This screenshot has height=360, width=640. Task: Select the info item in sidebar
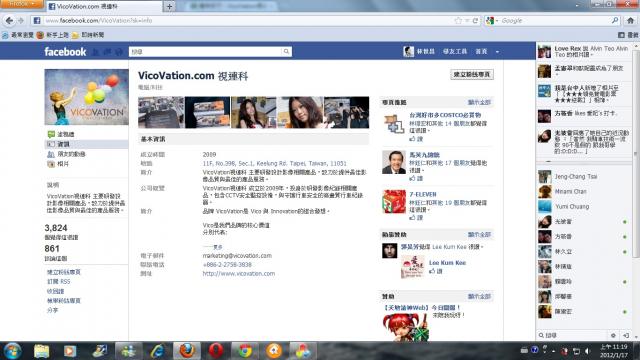[86, 144]
